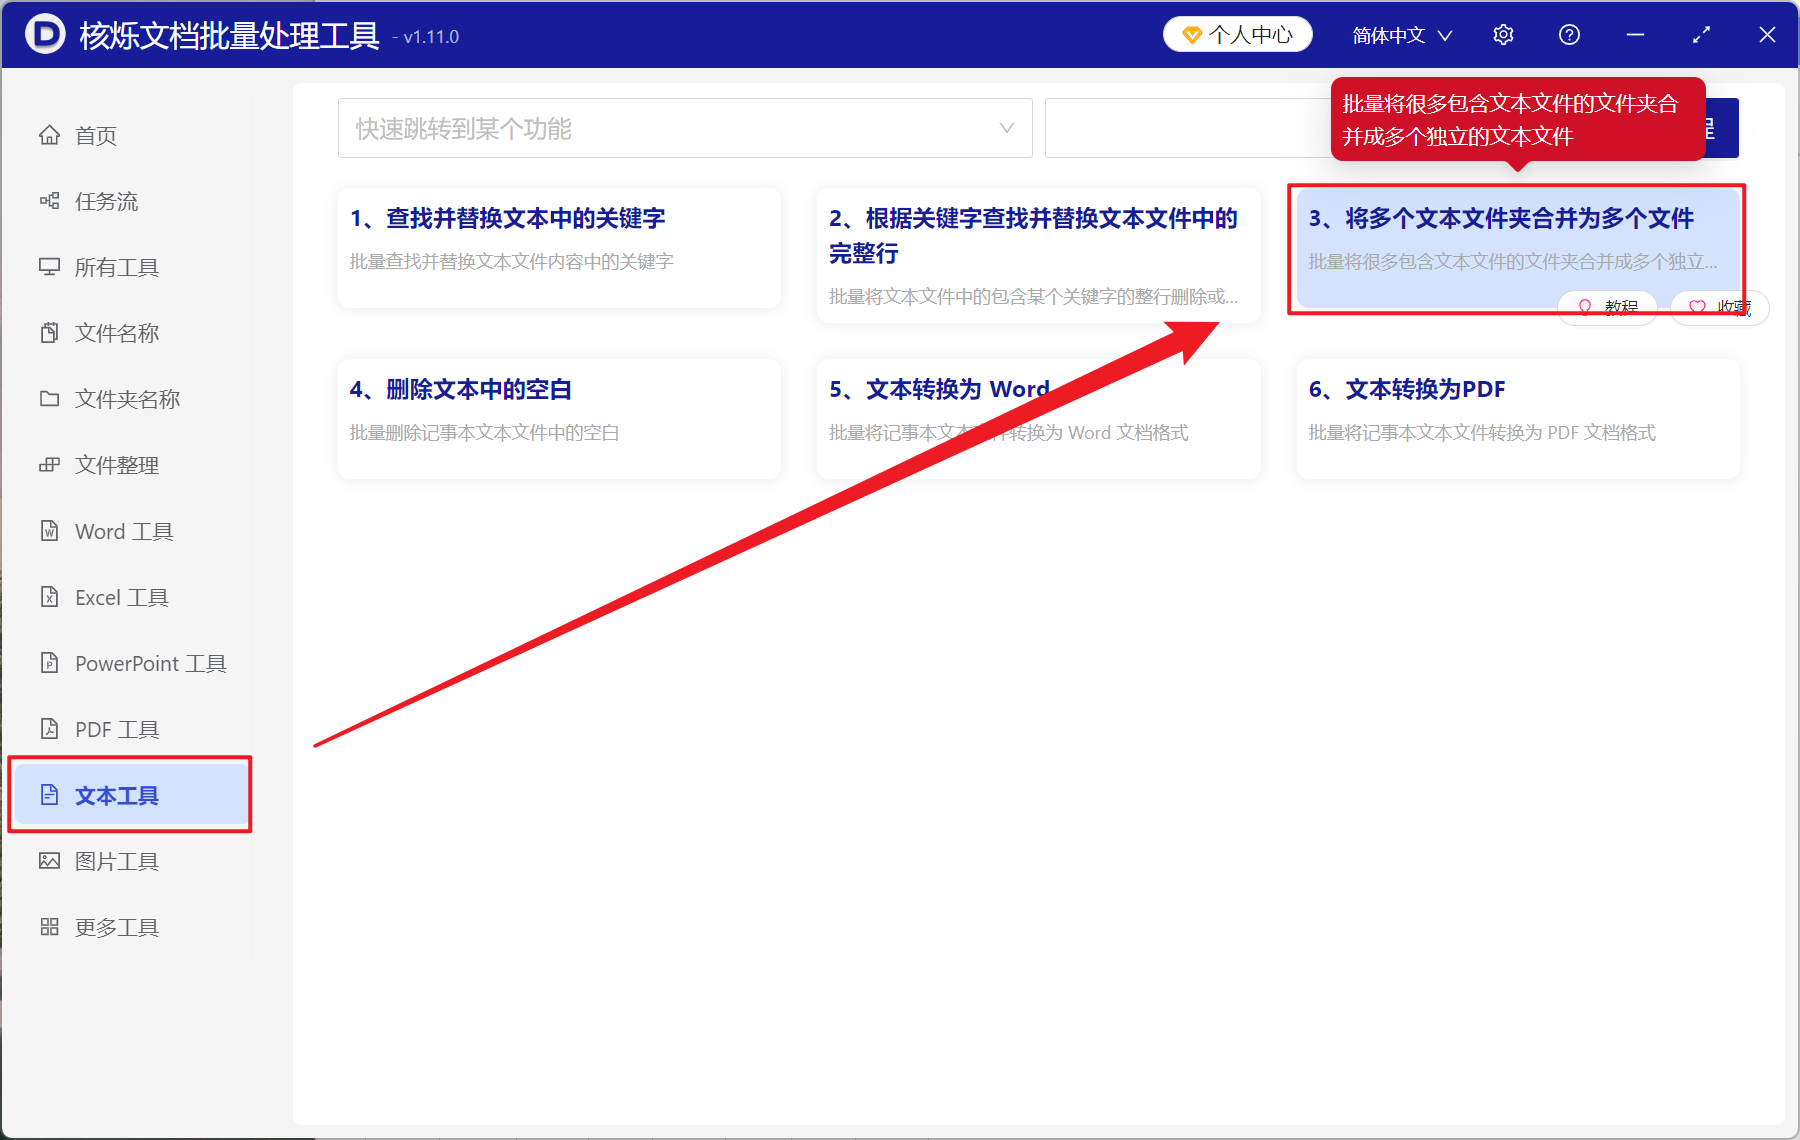Select 更多工具 in the sidebar

[115, 926]
